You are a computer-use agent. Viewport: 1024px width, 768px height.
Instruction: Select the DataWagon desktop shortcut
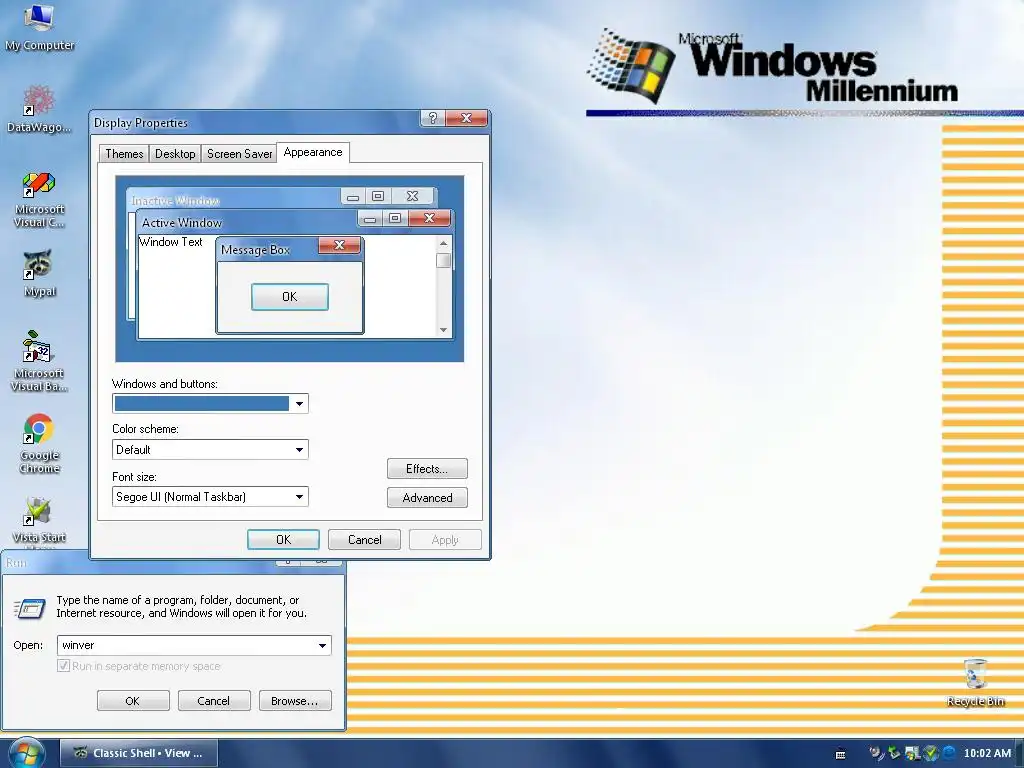(39, 109)
